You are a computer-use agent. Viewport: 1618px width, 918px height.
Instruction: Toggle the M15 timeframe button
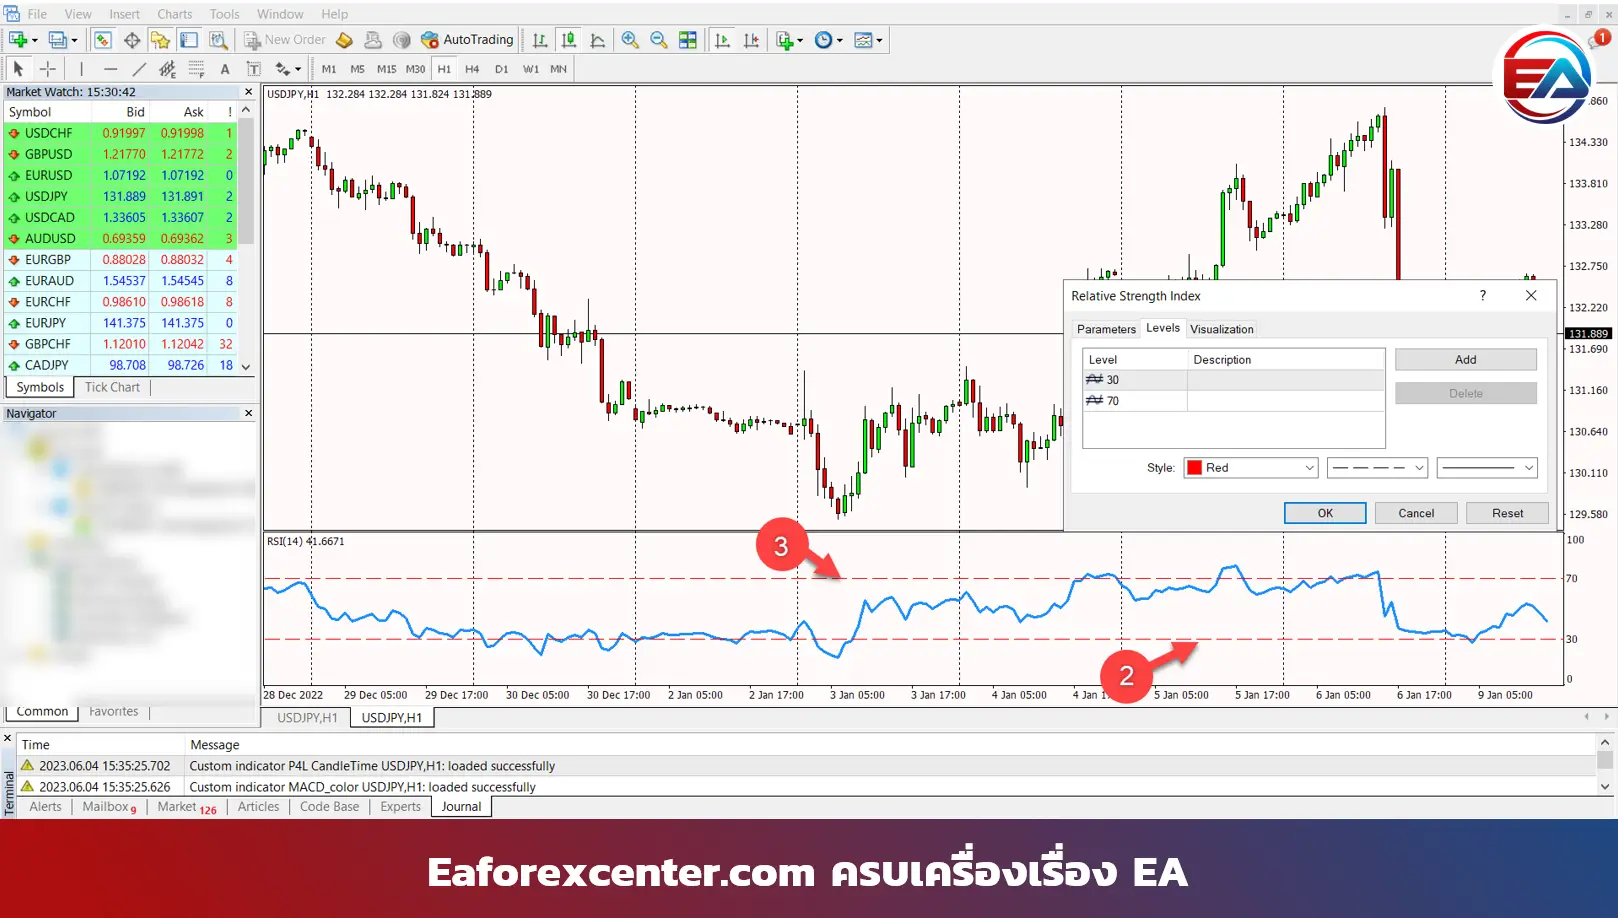point(386,69)
